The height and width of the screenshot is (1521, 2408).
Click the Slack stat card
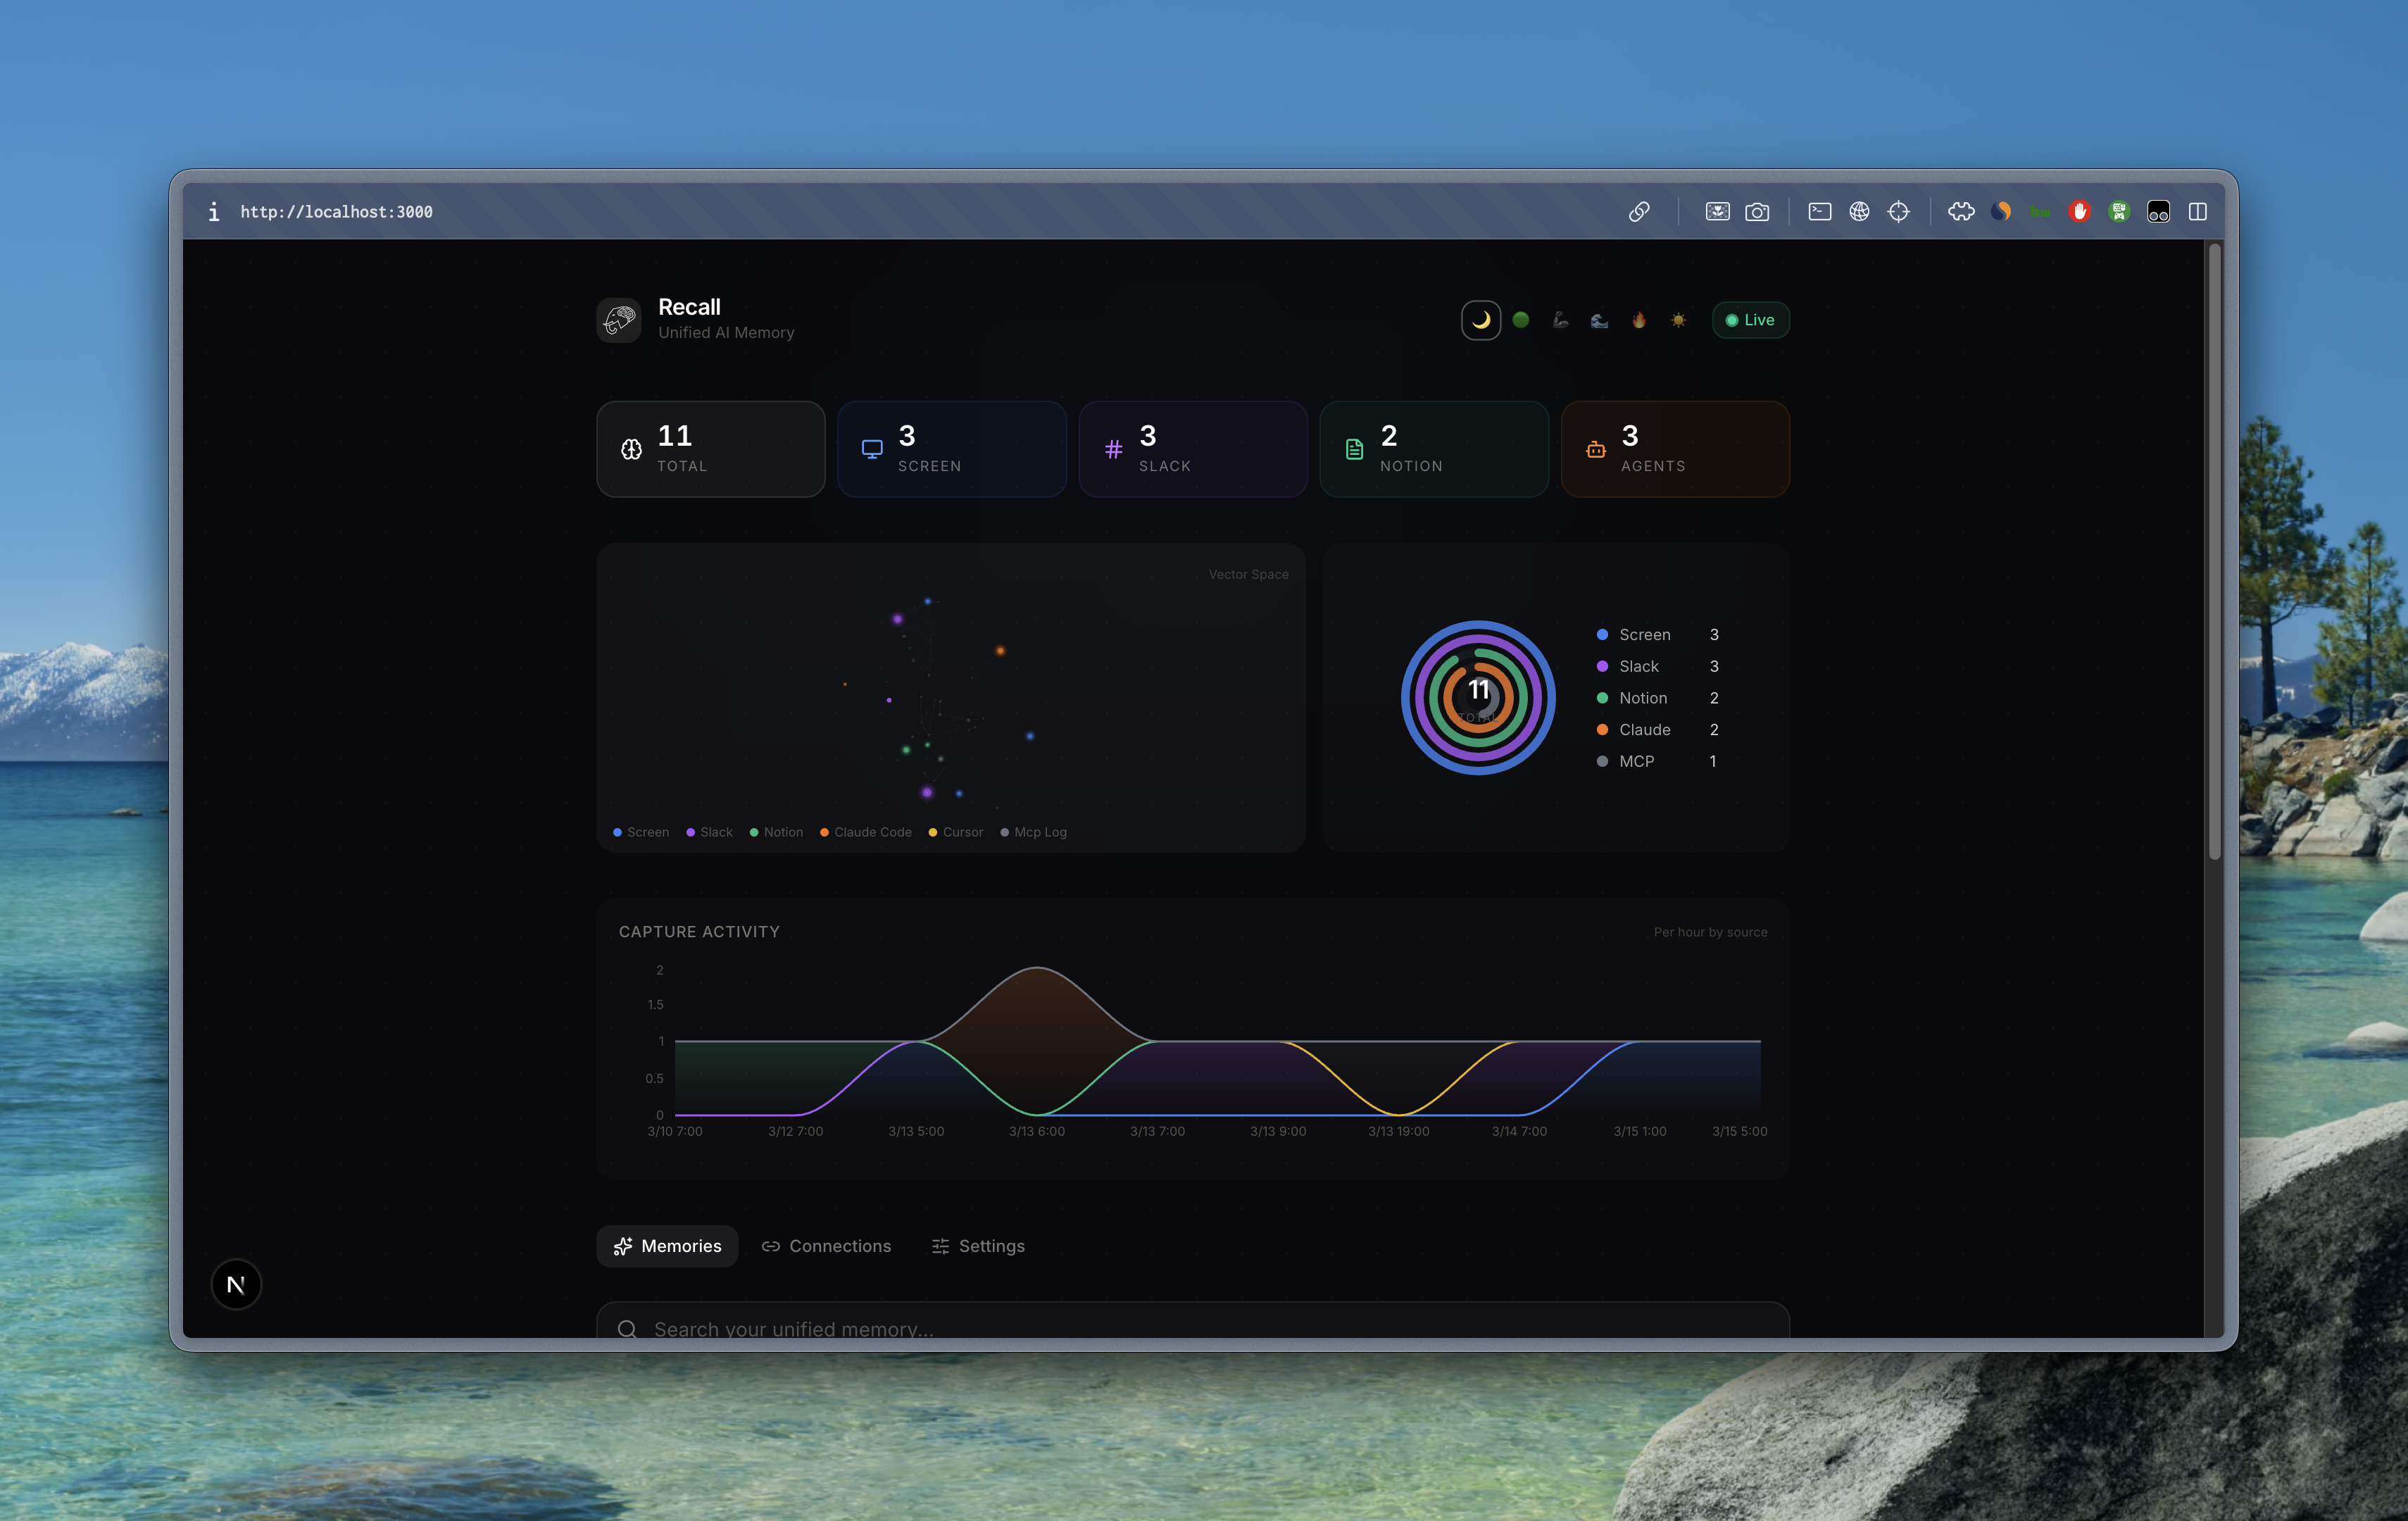1192,449
